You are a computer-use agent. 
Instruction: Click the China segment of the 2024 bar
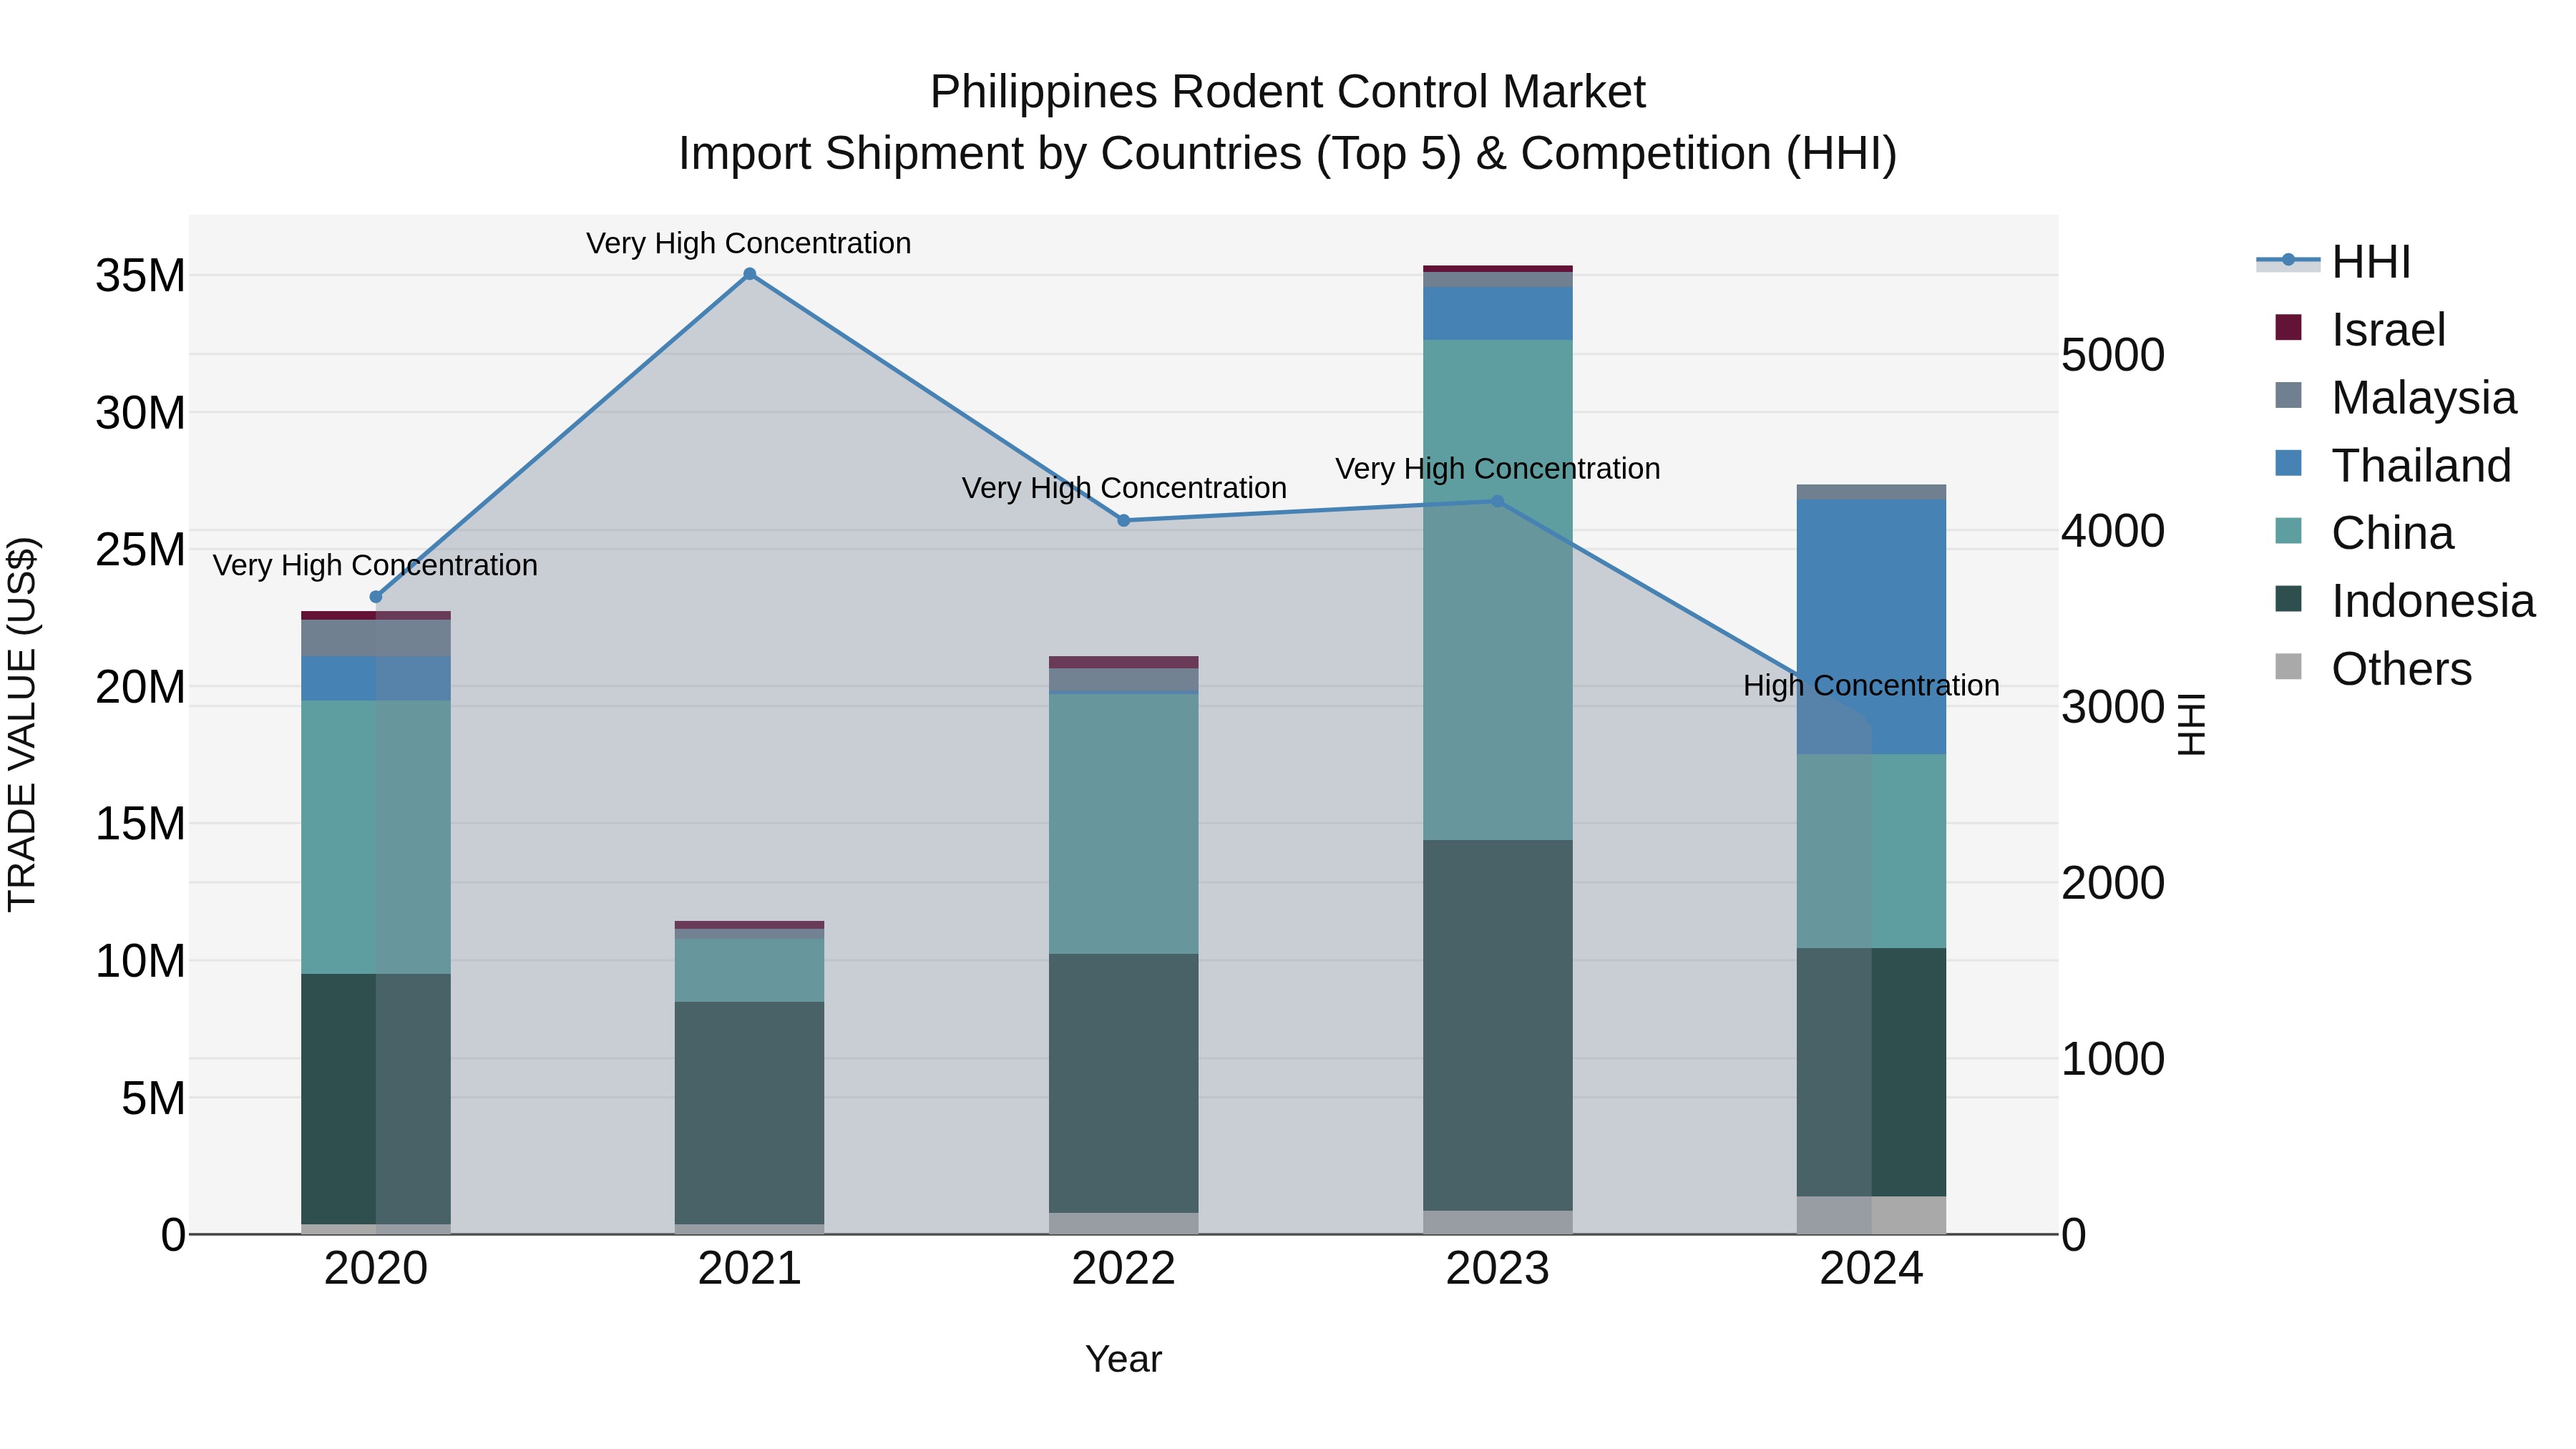pos(1872,851)
